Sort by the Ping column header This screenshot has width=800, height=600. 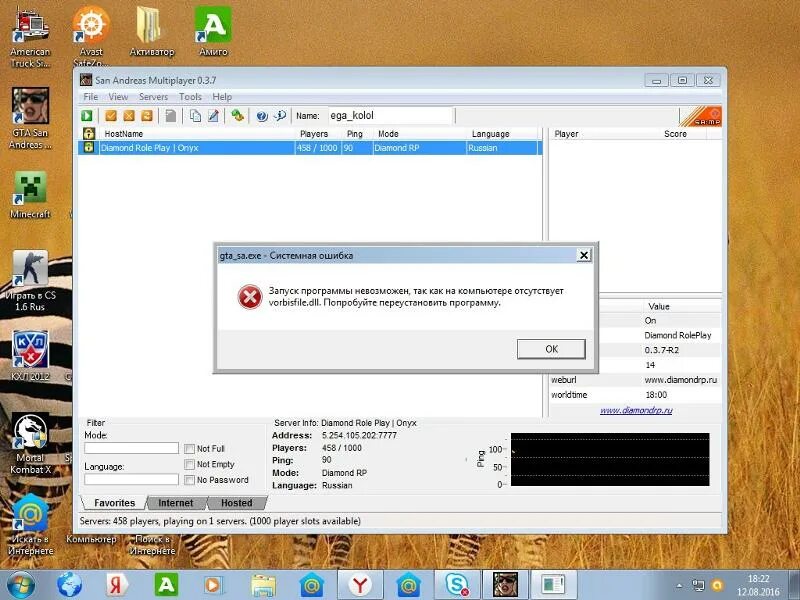pos(358,134)
